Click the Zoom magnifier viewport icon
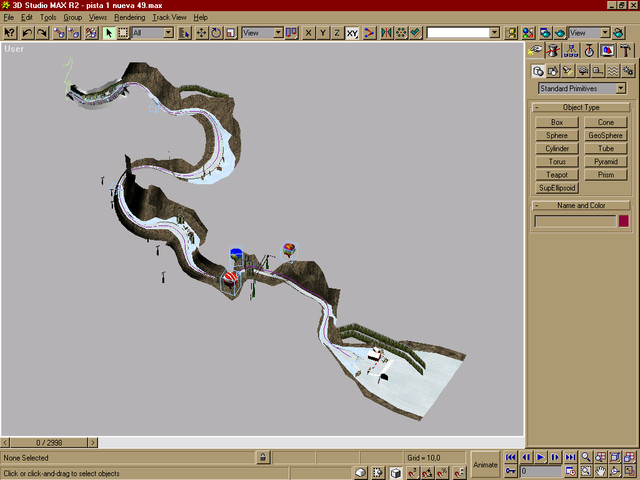This screenshot has width=640, height=480. tap(586, 457)
